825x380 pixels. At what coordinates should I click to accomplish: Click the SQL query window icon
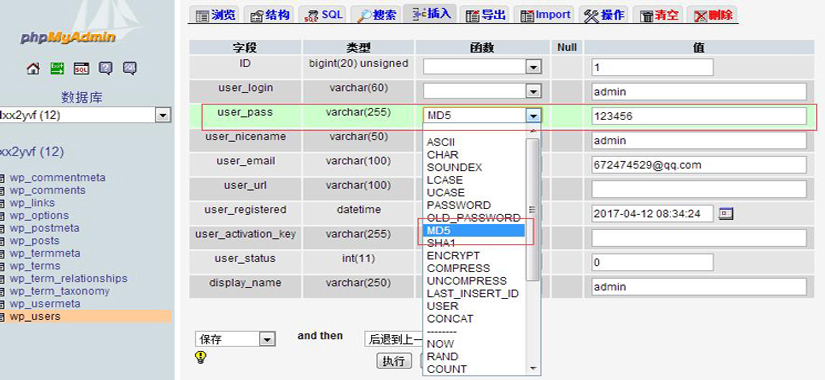pos(81,68)
